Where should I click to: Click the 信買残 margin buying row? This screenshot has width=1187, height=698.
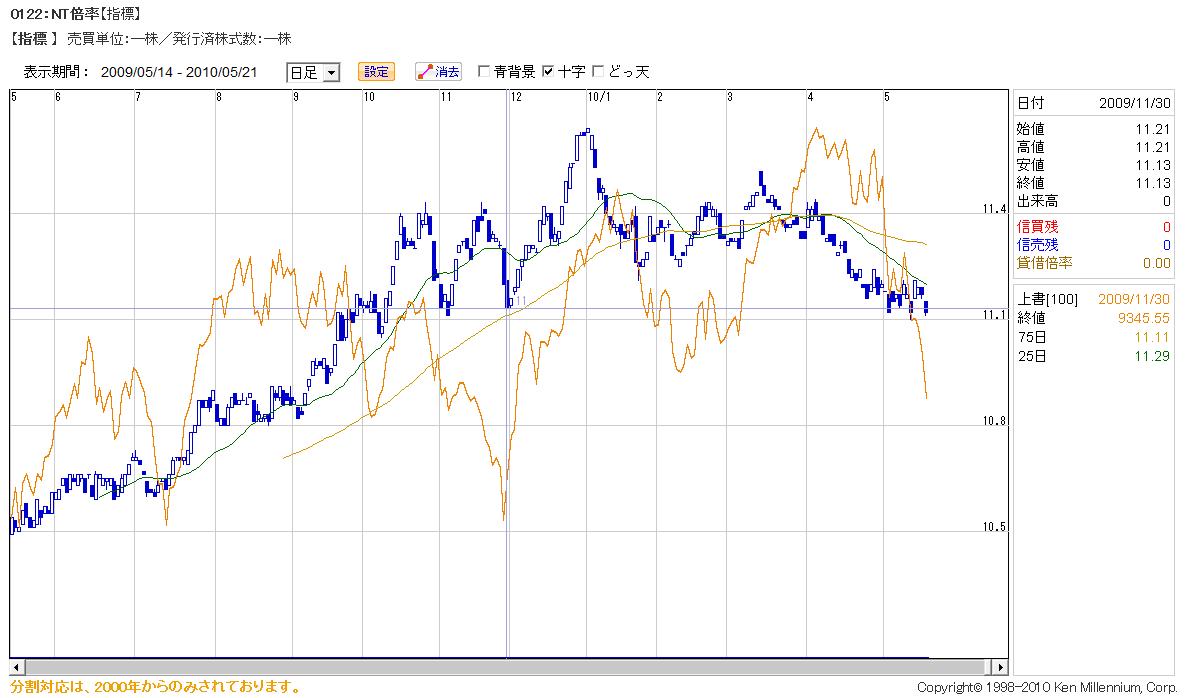coord(1093,227)
